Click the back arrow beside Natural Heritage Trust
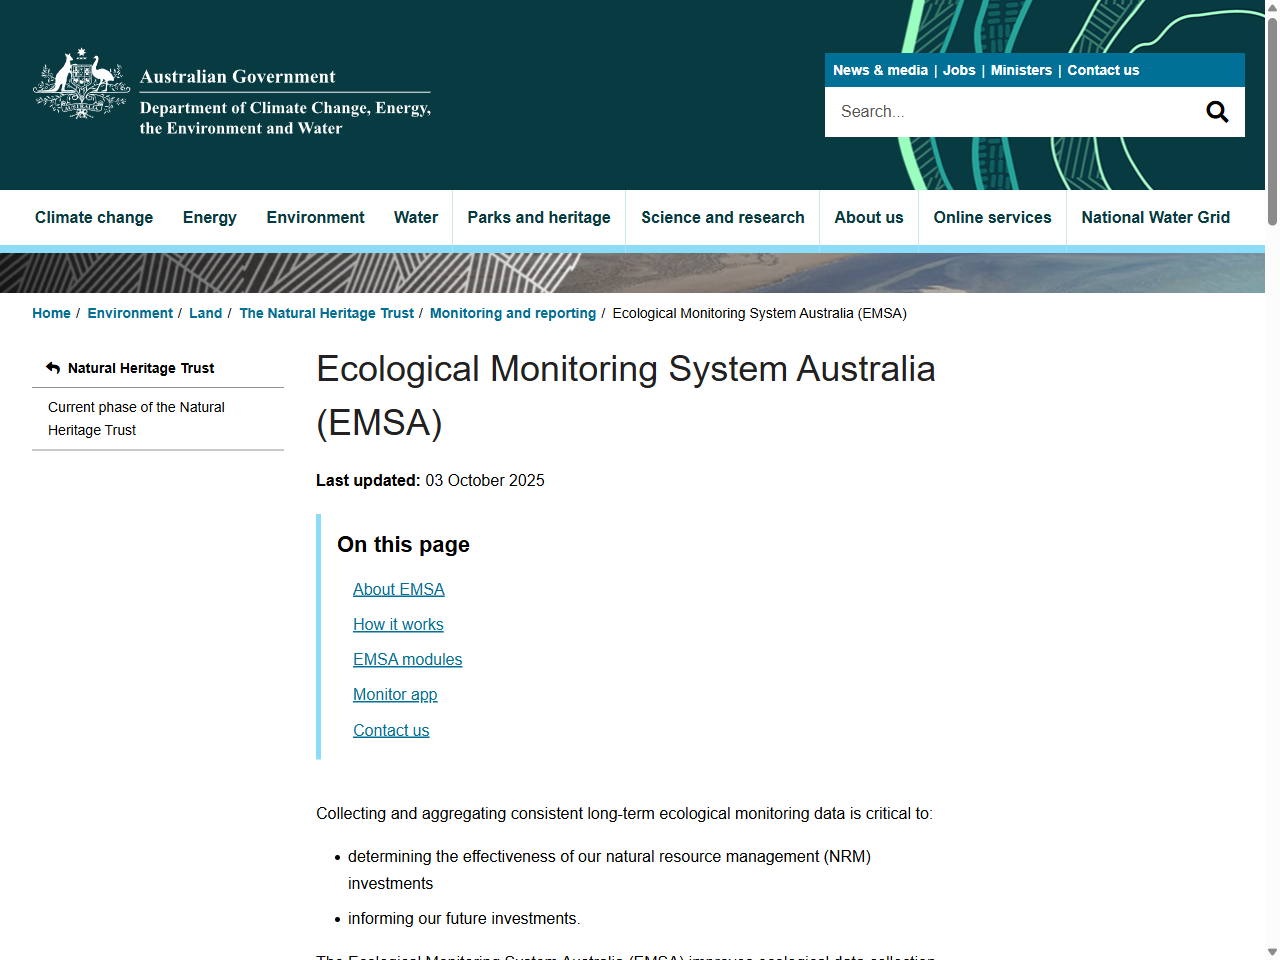The image size is (1280, 960). 53,368
